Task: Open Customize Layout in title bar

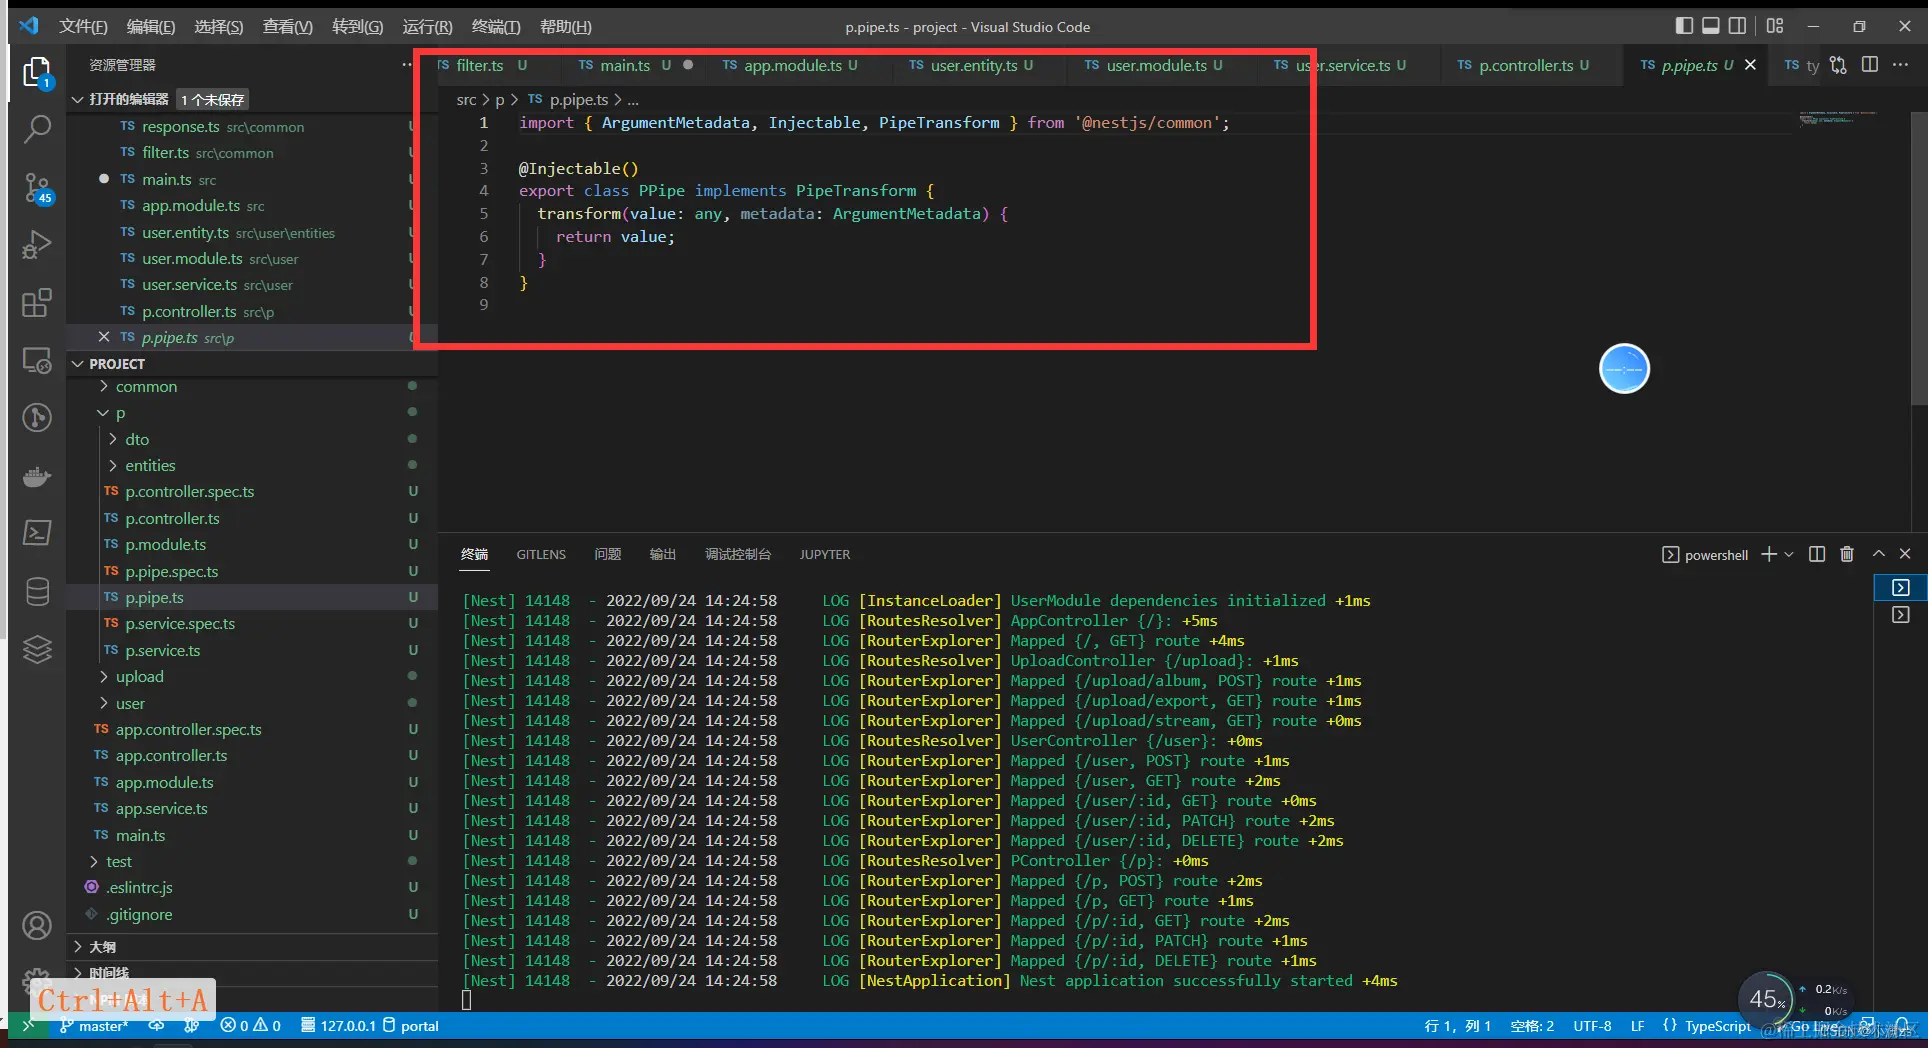Action: [1775, 26]
